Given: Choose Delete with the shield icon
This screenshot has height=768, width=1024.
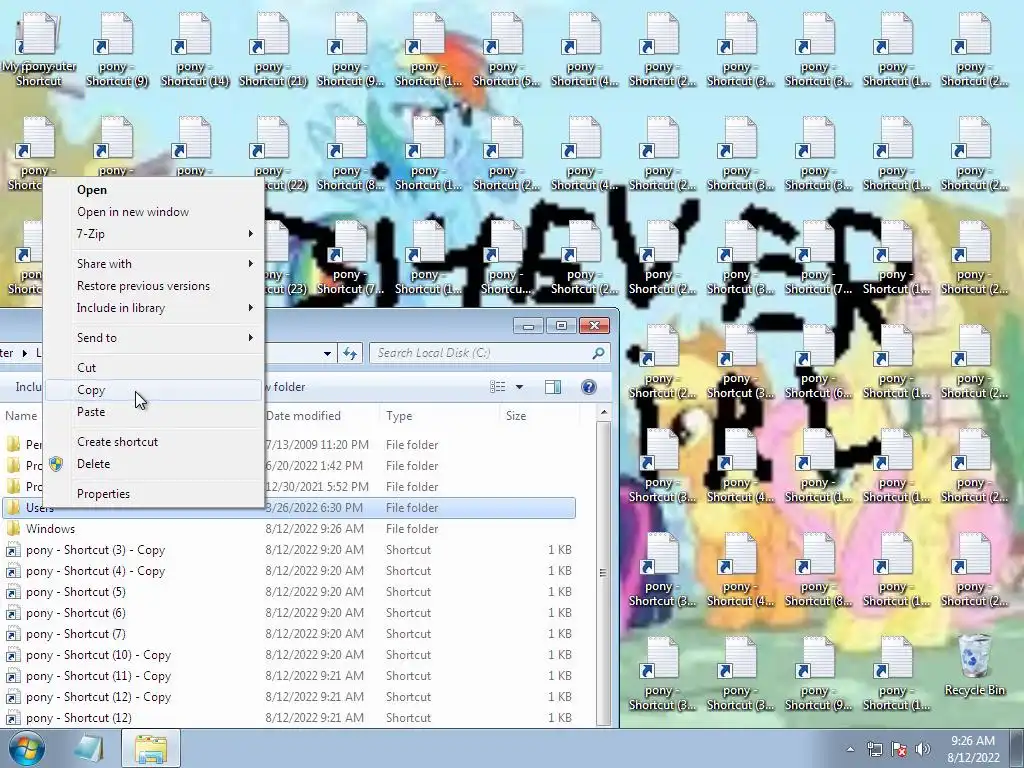Looking at the screenshot, I should (x=93, y=464).
